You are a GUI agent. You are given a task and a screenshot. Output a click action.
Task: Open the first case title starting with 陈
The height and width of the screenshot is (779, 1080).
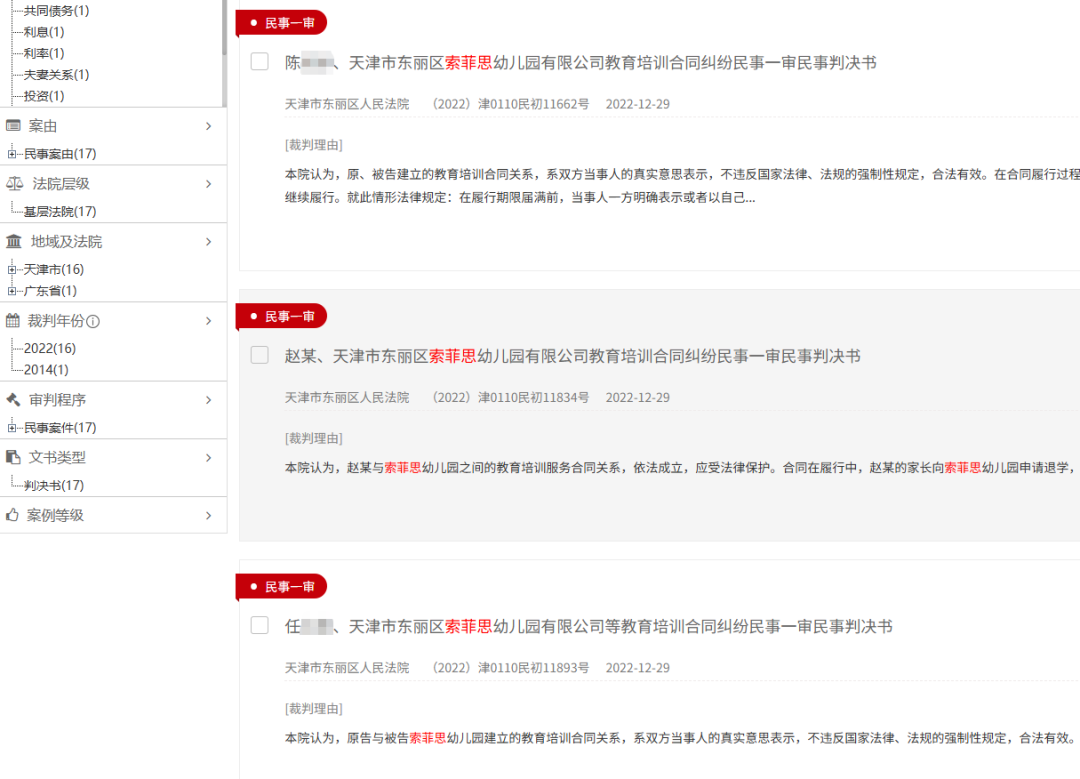point(581,63)
